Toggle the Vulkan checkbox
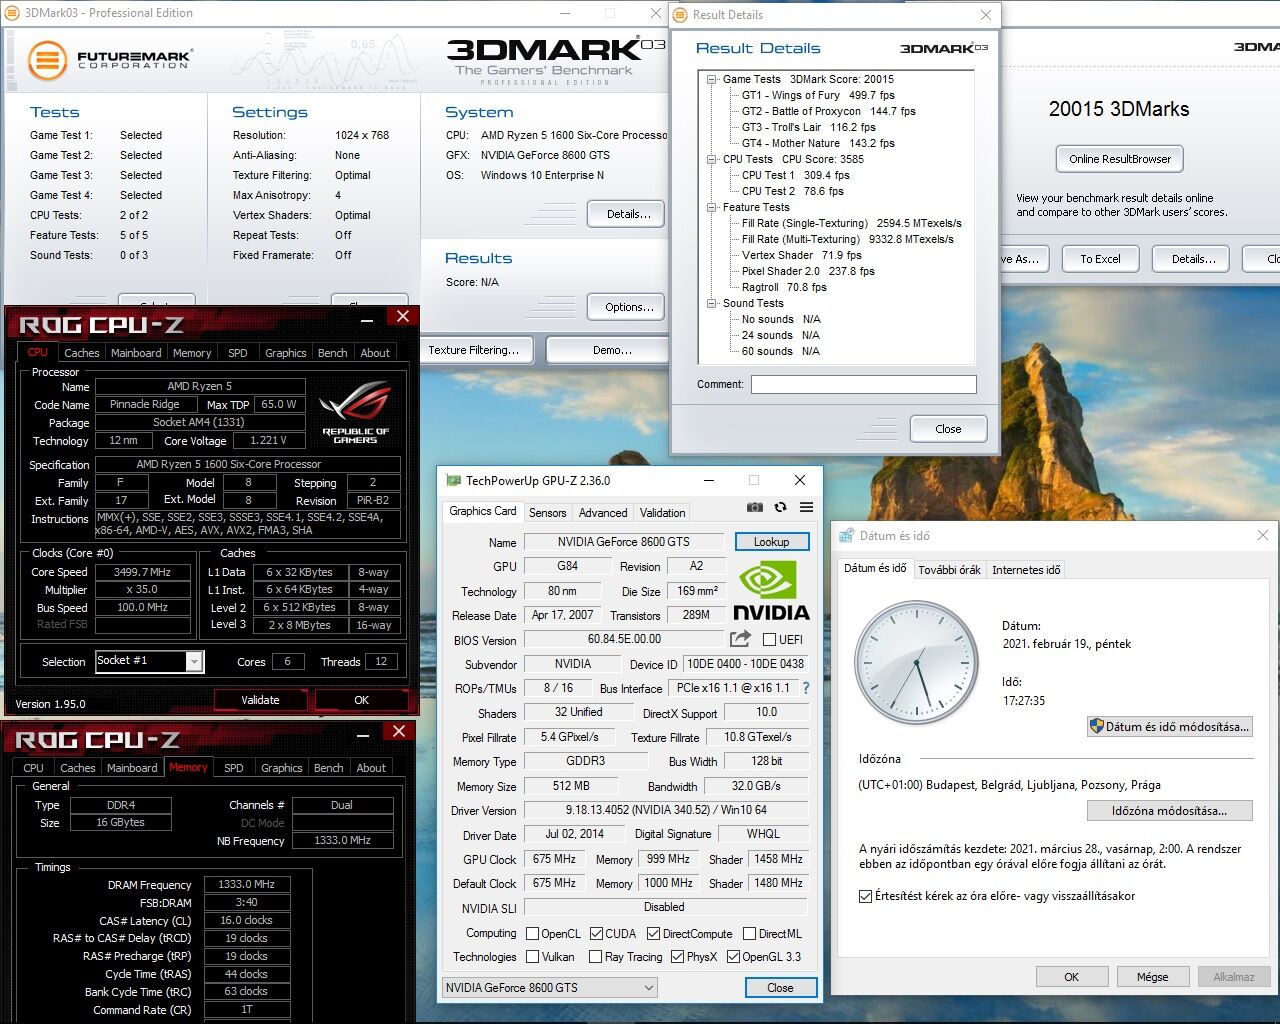The height and width of the screenshot is (1024, 1280). pyautogui.click(x=533, y=956)
